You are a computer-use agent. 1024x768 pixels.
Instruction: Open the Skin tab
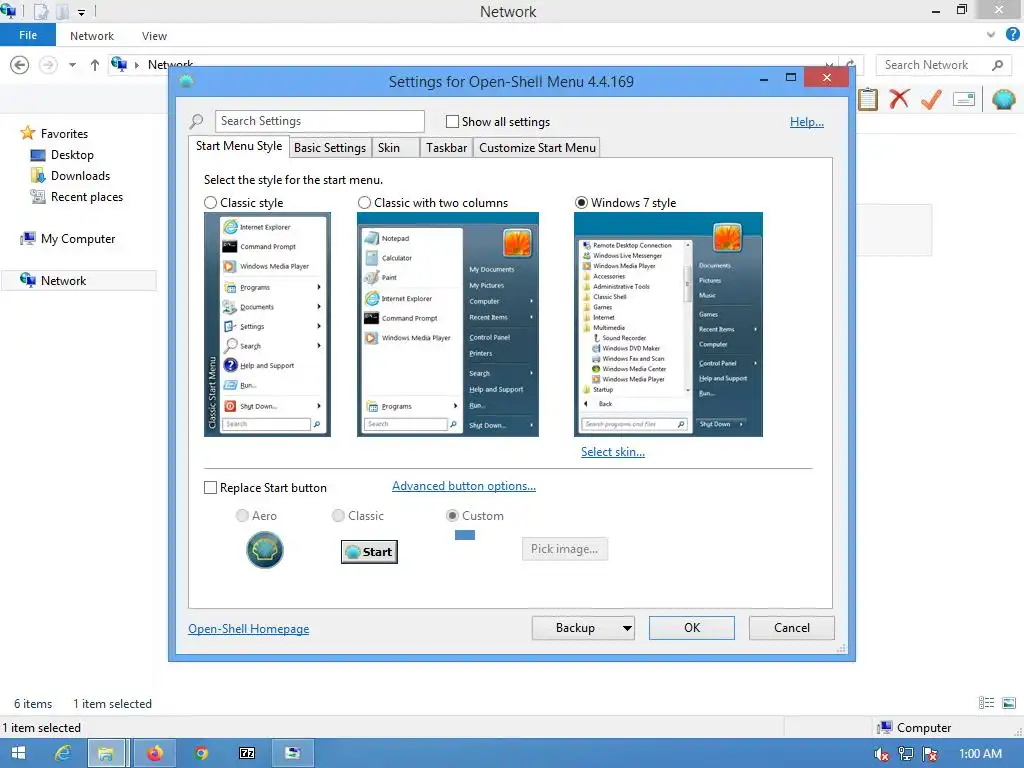395,148
